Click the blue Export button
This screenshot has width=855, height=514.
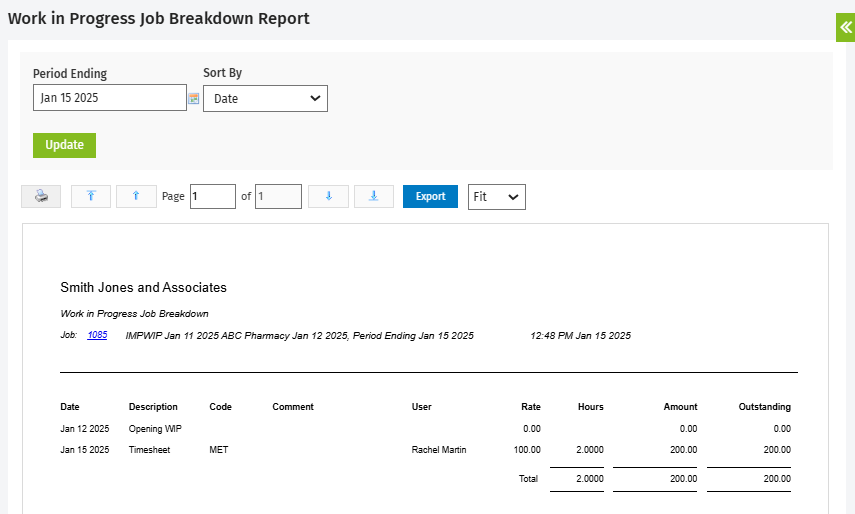click(430, 196)
